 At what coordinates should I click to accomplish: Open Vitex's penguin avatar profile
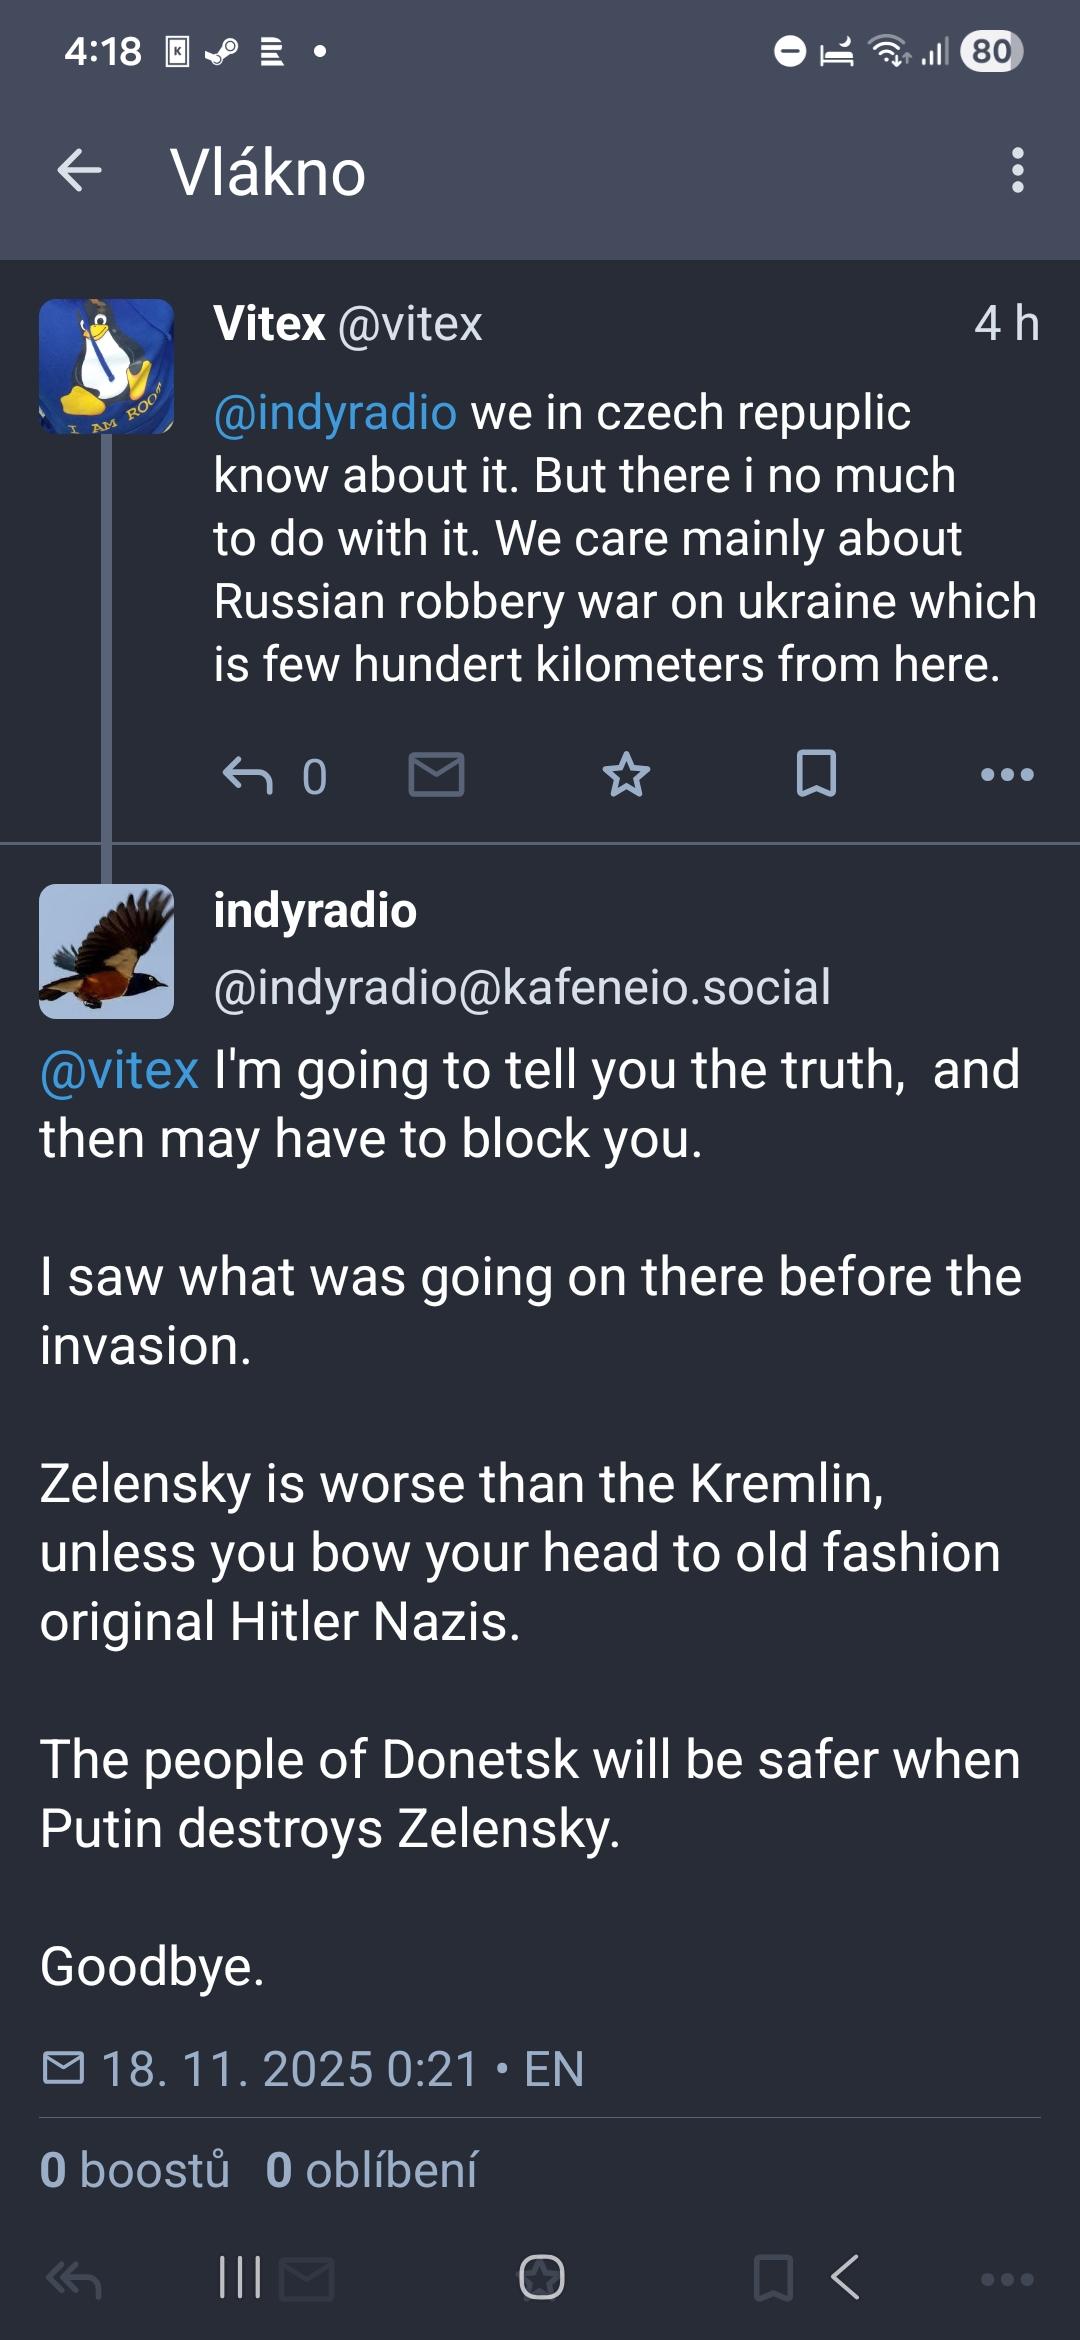point(106,366)
